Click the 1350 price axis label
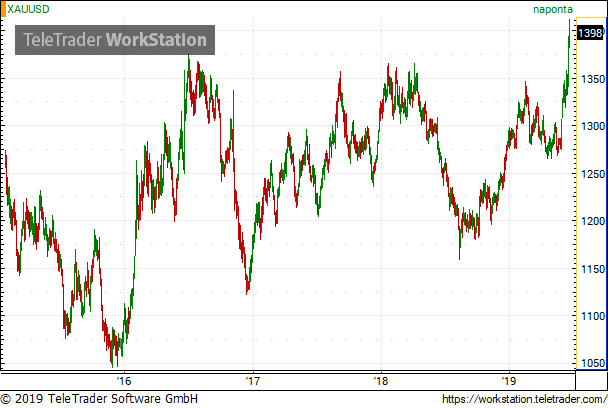Image resolution: width=608 pixels, height=408 pixels. 593,79
